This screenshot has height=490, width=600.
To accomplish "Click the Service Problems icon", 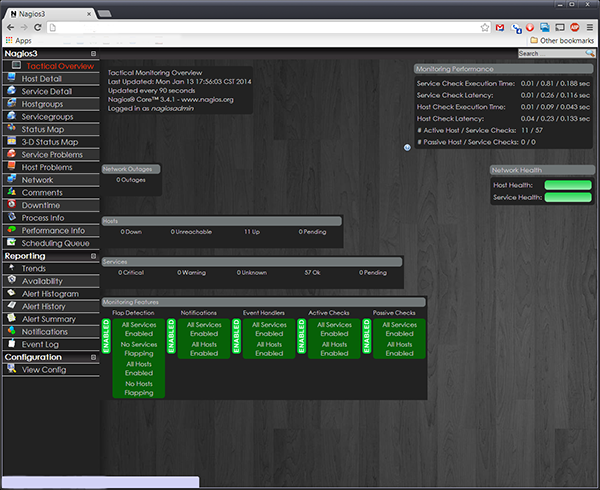I will click(11, 155).
